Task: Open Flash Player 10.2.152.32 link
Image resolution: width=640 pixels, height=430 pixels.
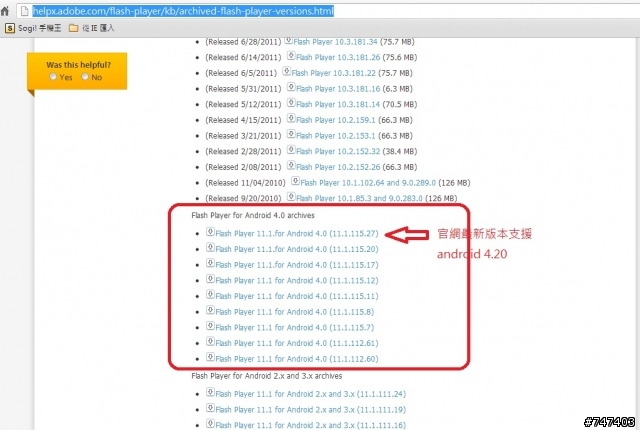Action: [x=338, y=151]
